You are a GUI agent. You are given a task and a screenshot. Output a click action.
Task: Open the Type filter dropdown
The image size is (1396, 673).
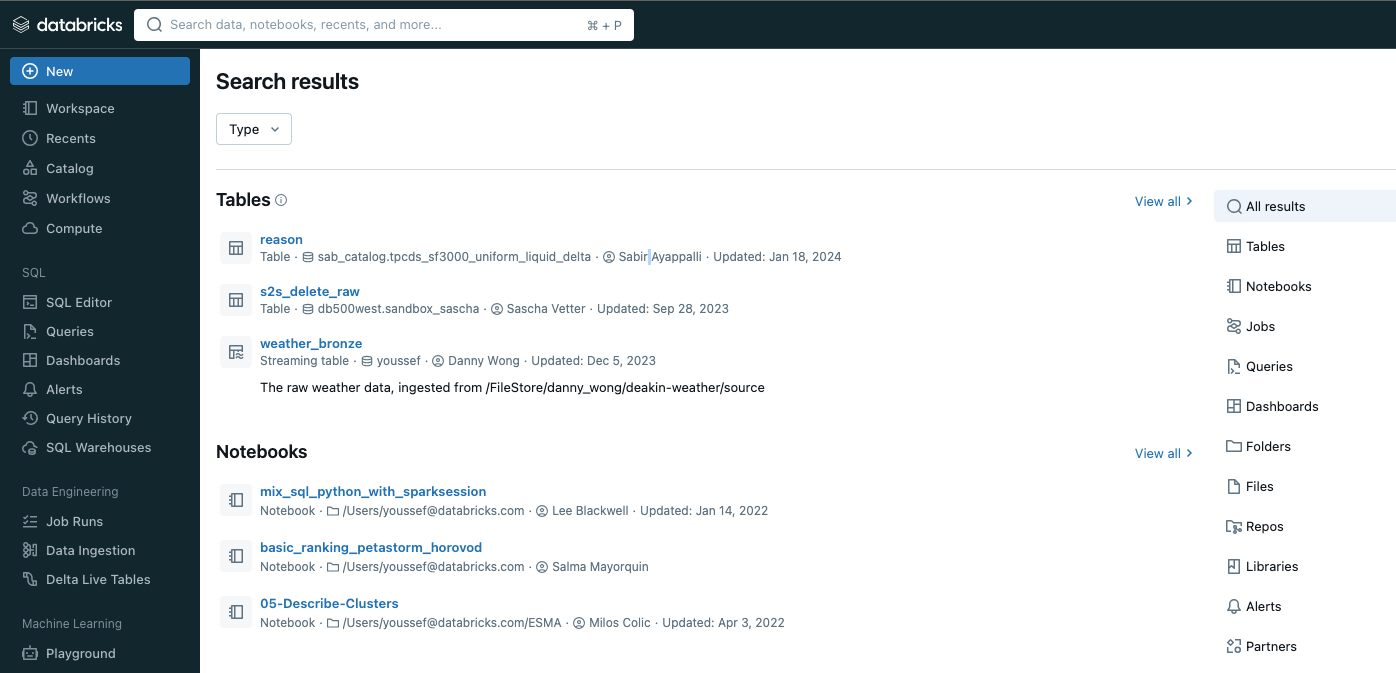[x=254, y=129]
